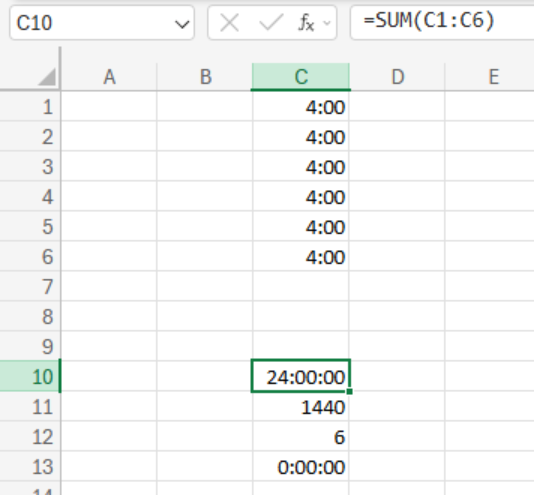Viewport: 534px width, 495px height.
Task: Click empty cell C8
Action: click(x=301, y=316)
